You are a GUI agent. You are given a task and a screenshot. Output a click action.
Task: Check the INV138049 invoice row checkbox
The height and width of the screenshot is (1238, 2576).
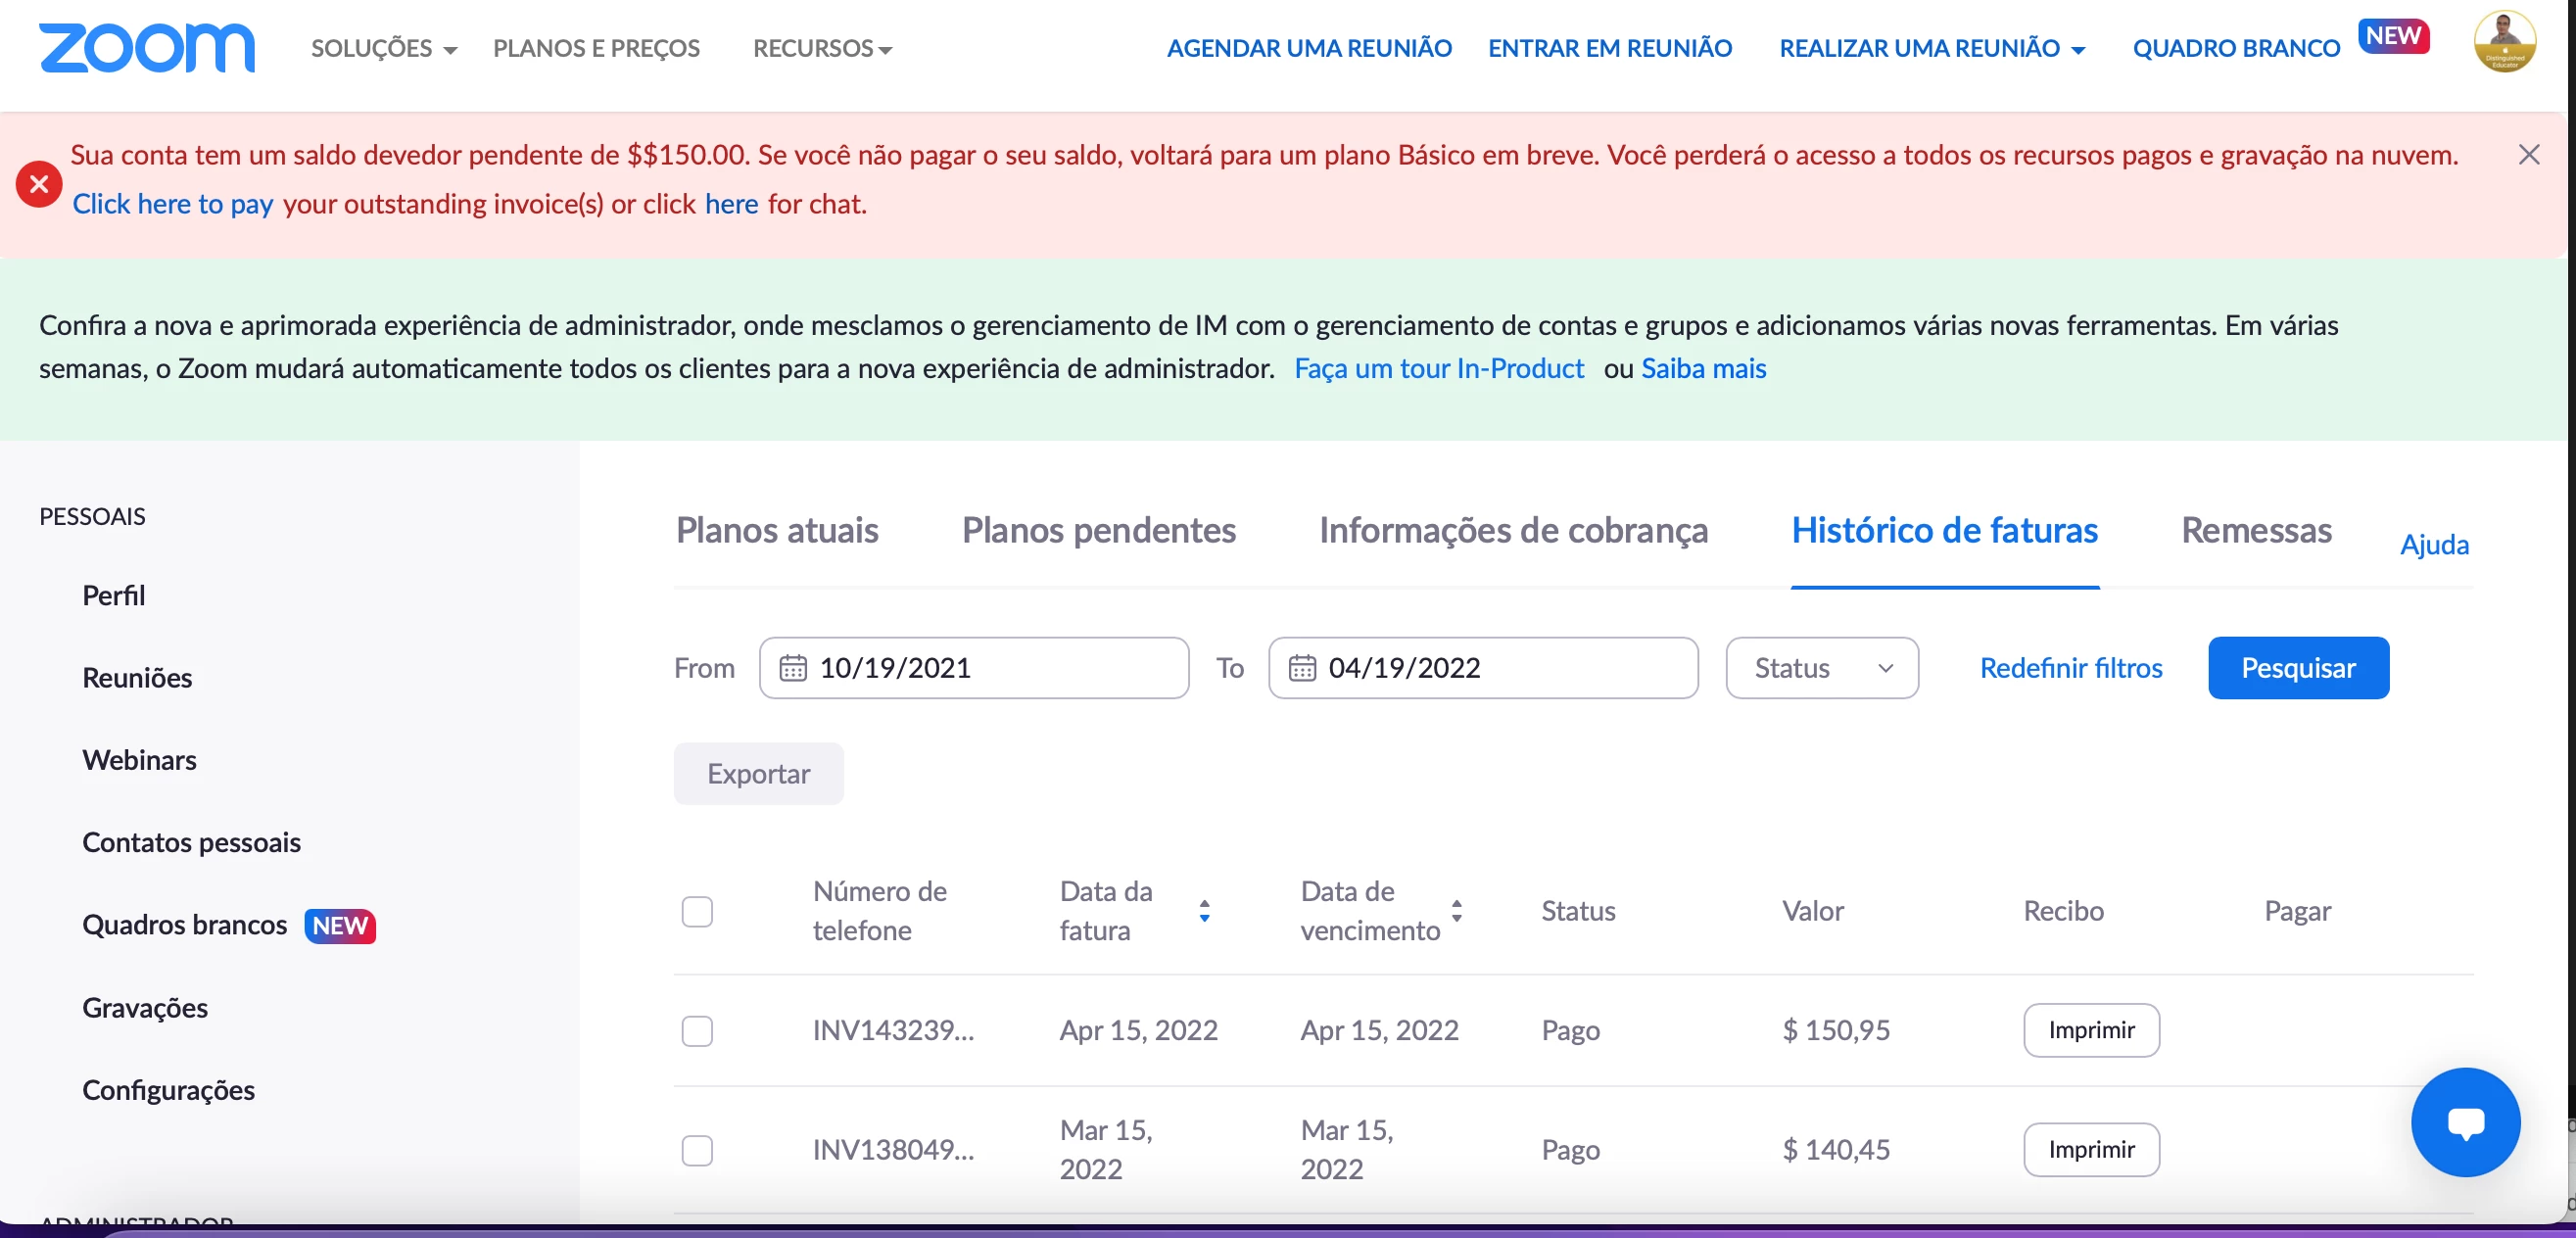[x=697, y=1150]
